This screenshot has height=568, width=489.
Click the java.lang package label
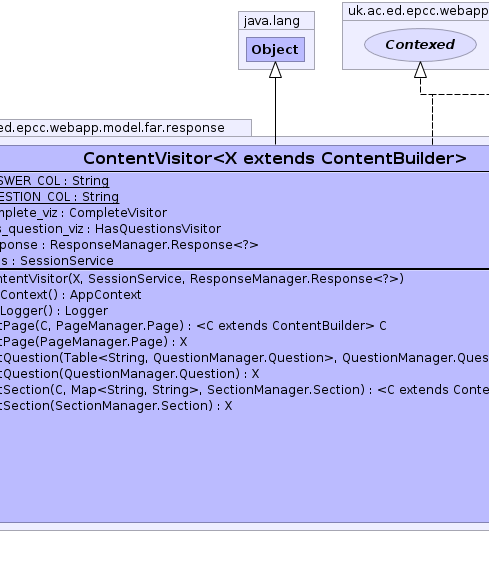(272, 21)
